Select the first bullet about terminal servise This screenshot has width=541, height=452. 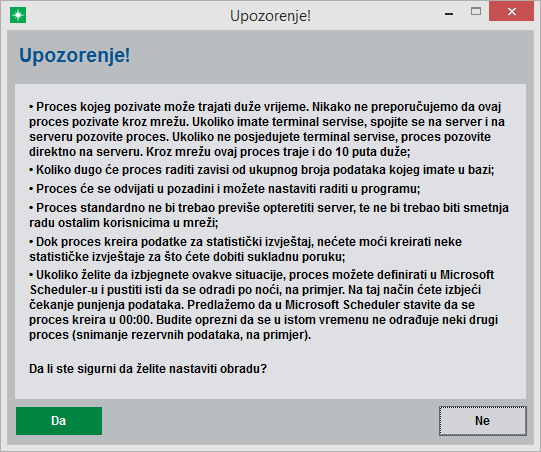[x=269, y=129]
